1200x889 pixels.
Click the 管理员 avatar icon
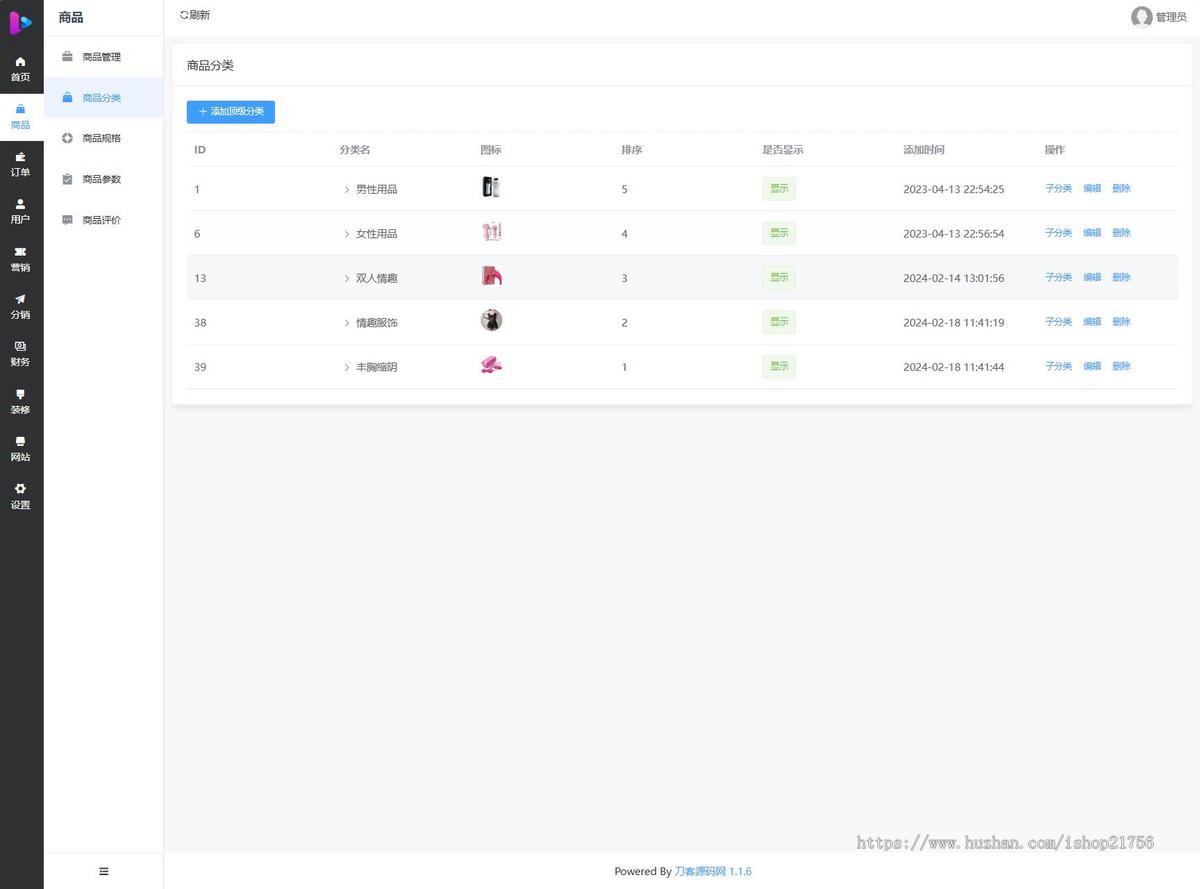coord(1141,17)
